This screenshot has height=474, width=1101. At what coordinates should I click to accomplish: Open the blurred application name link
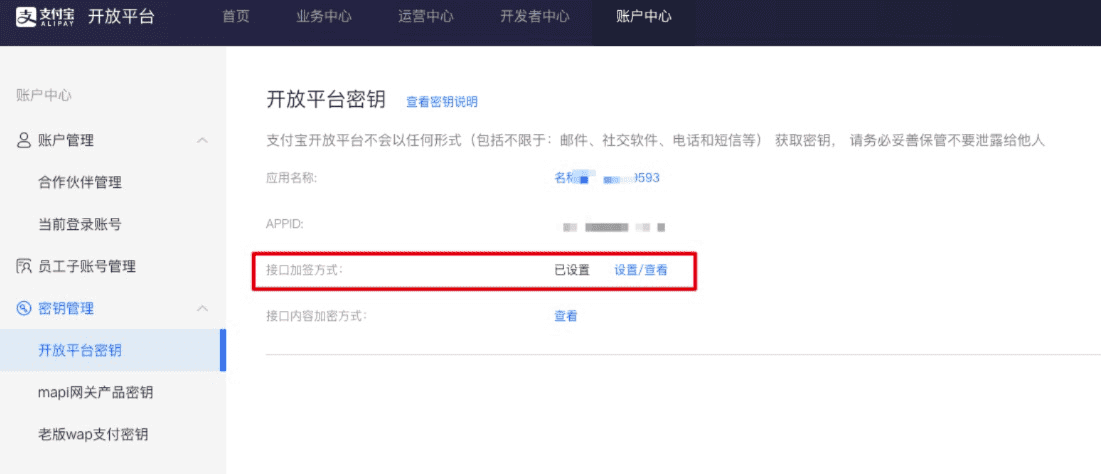(607, 178)
